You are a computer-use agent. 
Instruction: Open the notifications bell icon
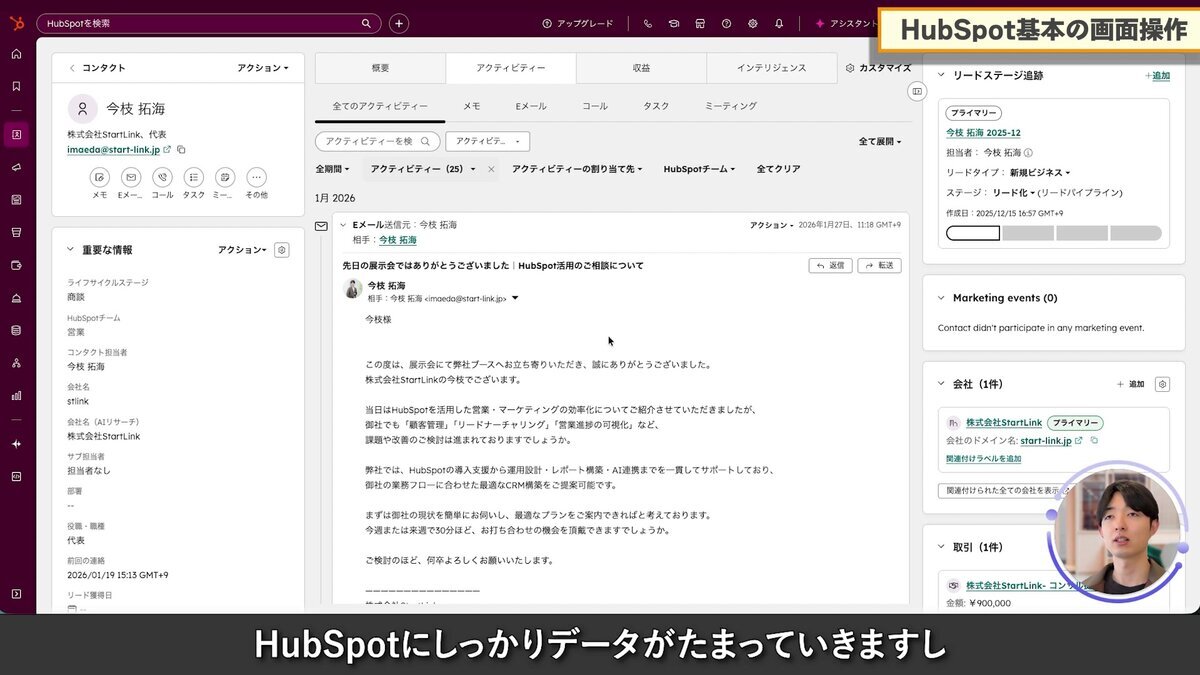(780, 23)
